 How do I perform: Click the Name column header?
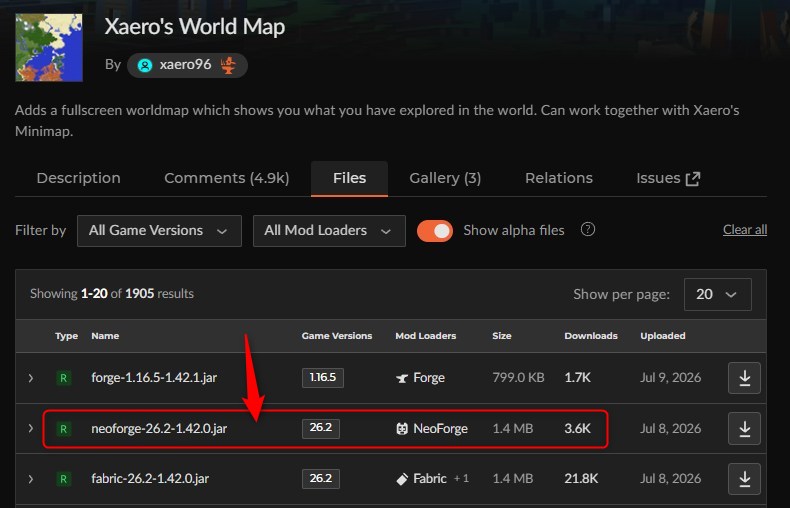(105, 336)
